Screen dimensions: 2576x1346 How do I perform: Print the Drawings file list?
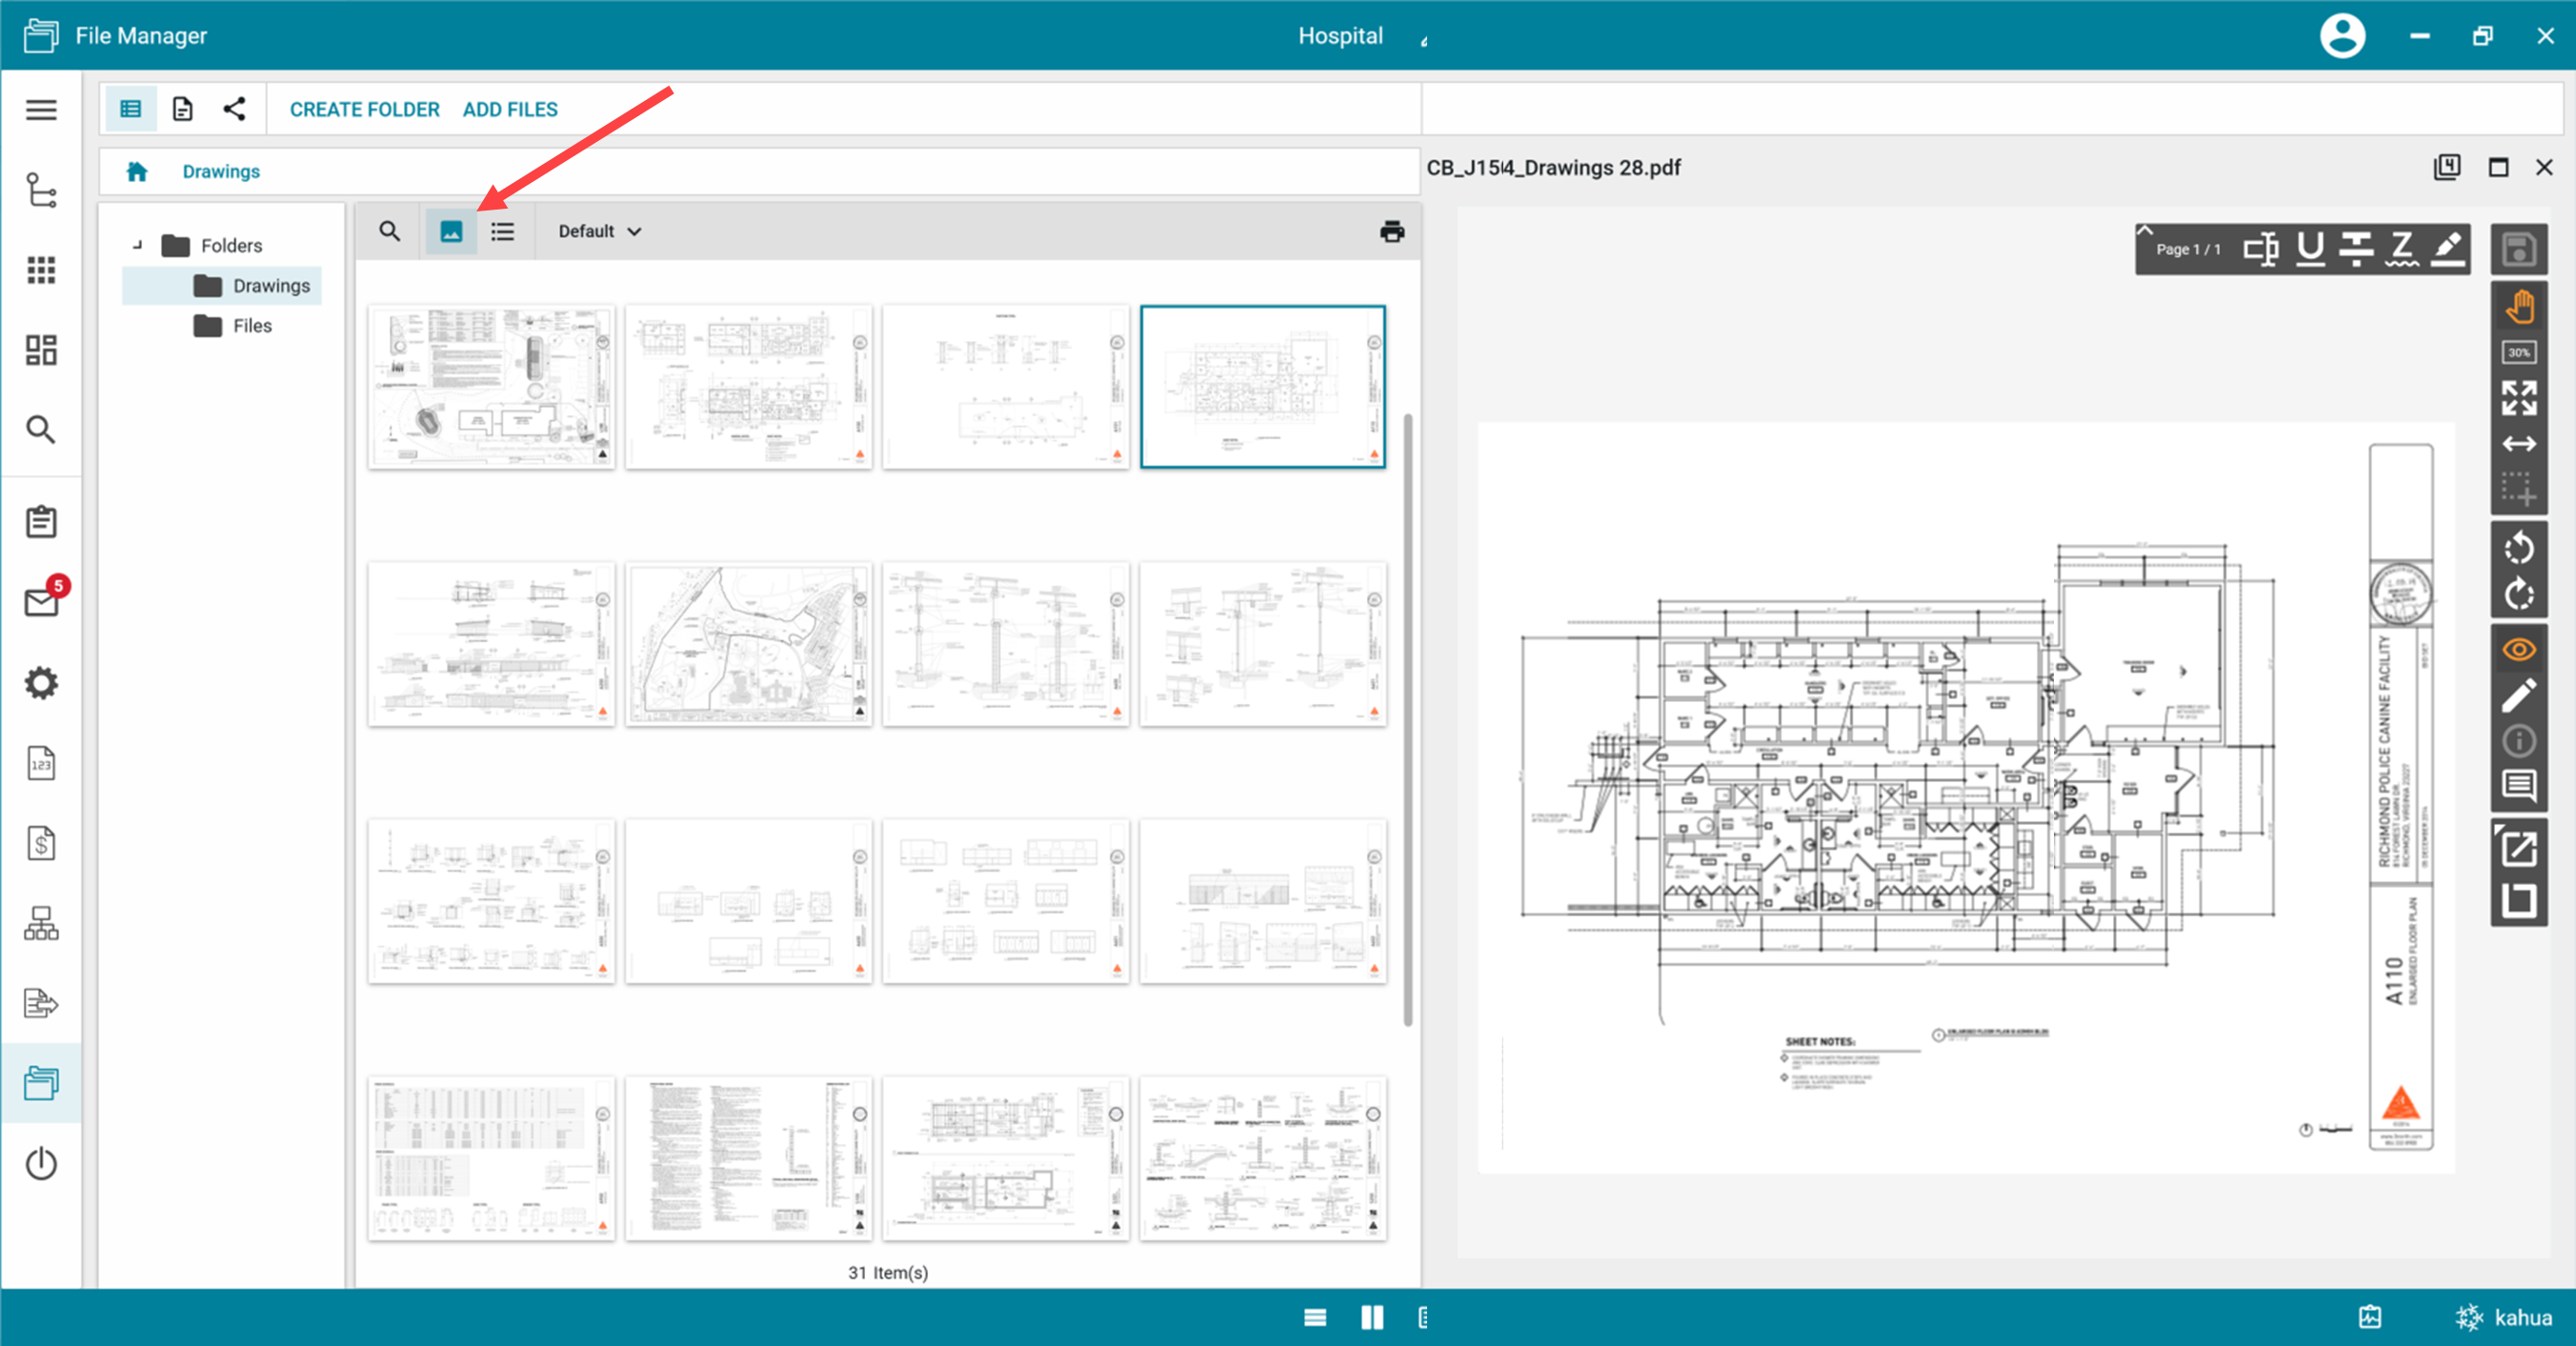coord(1391,232)
